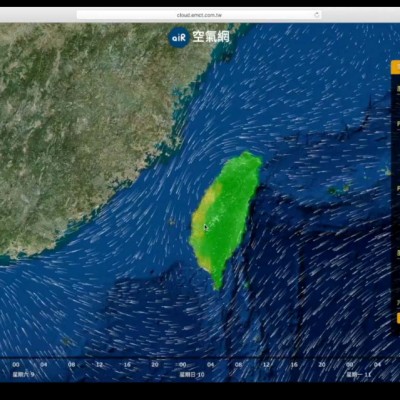Jump to 04 hour of 星期六 9
Viewport: 400px width, 400px height.
44,365
